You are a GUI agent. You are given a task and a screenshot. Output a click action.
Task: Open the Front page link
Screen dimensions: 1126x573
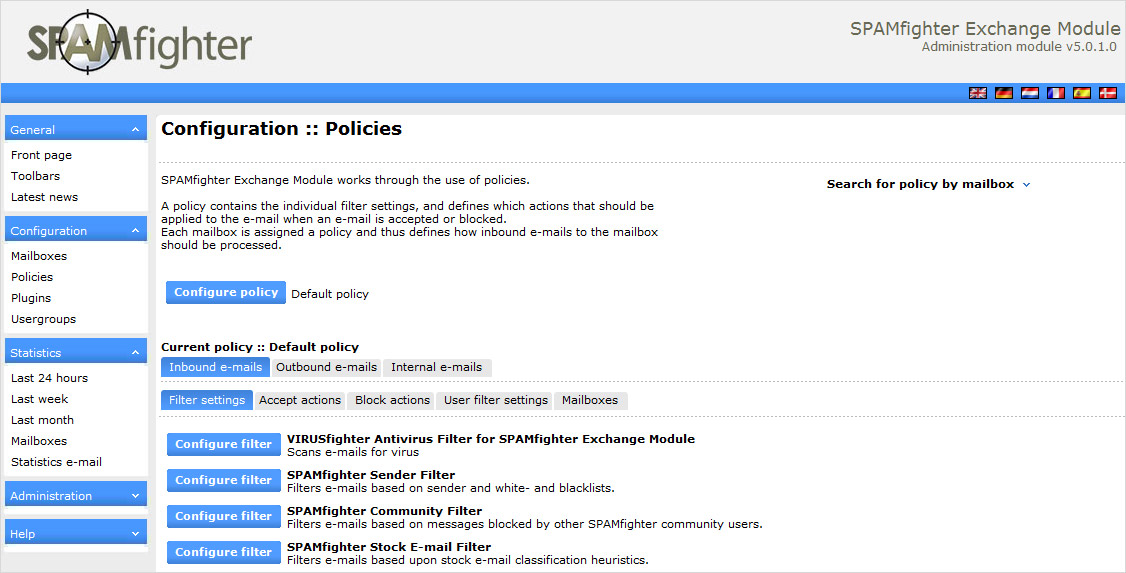tap(41, 155)
